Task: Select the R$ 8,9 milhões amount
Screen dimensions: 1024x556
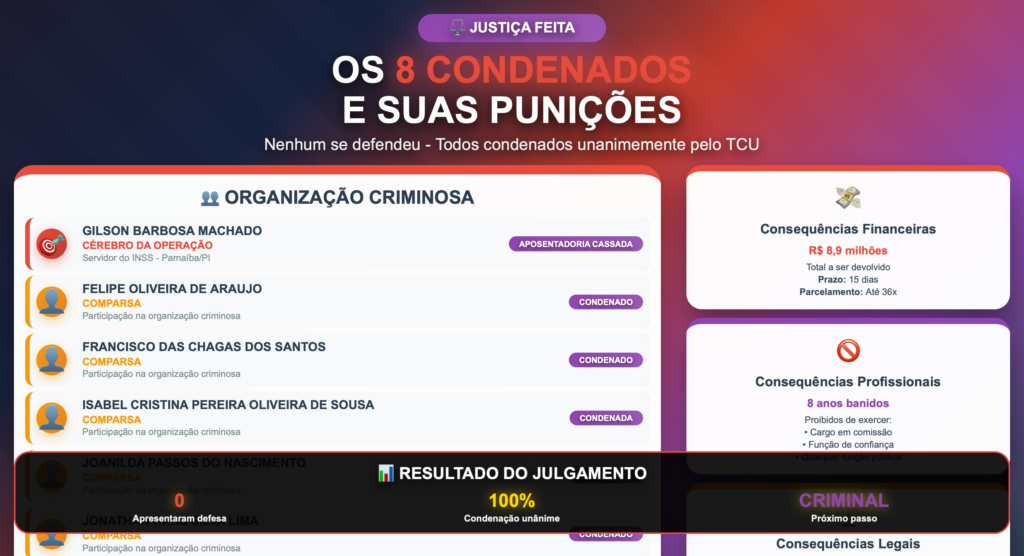Action: [848, 250]
